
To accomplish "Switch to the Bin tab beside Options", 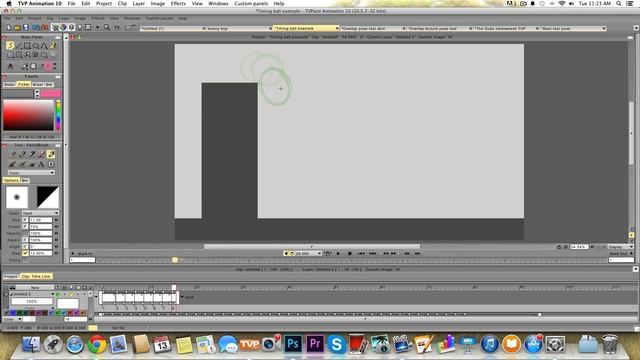I will pos(24,180).
